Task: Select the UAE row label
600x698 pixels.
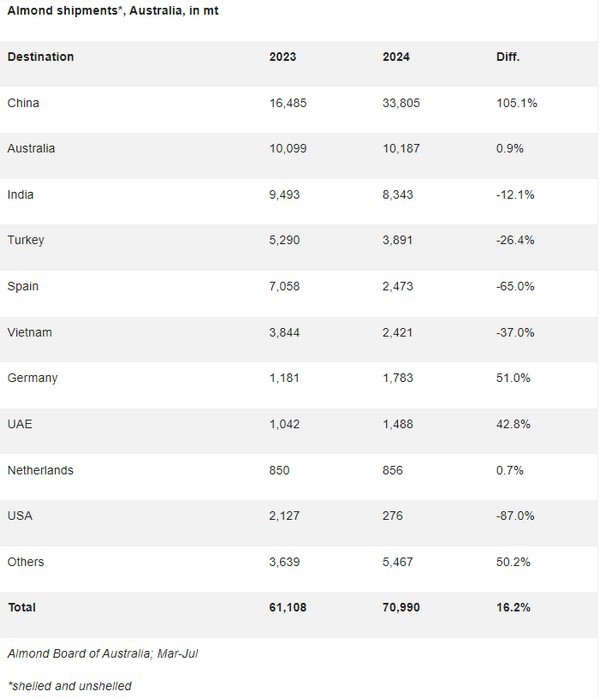Action: tap(20, 424)
